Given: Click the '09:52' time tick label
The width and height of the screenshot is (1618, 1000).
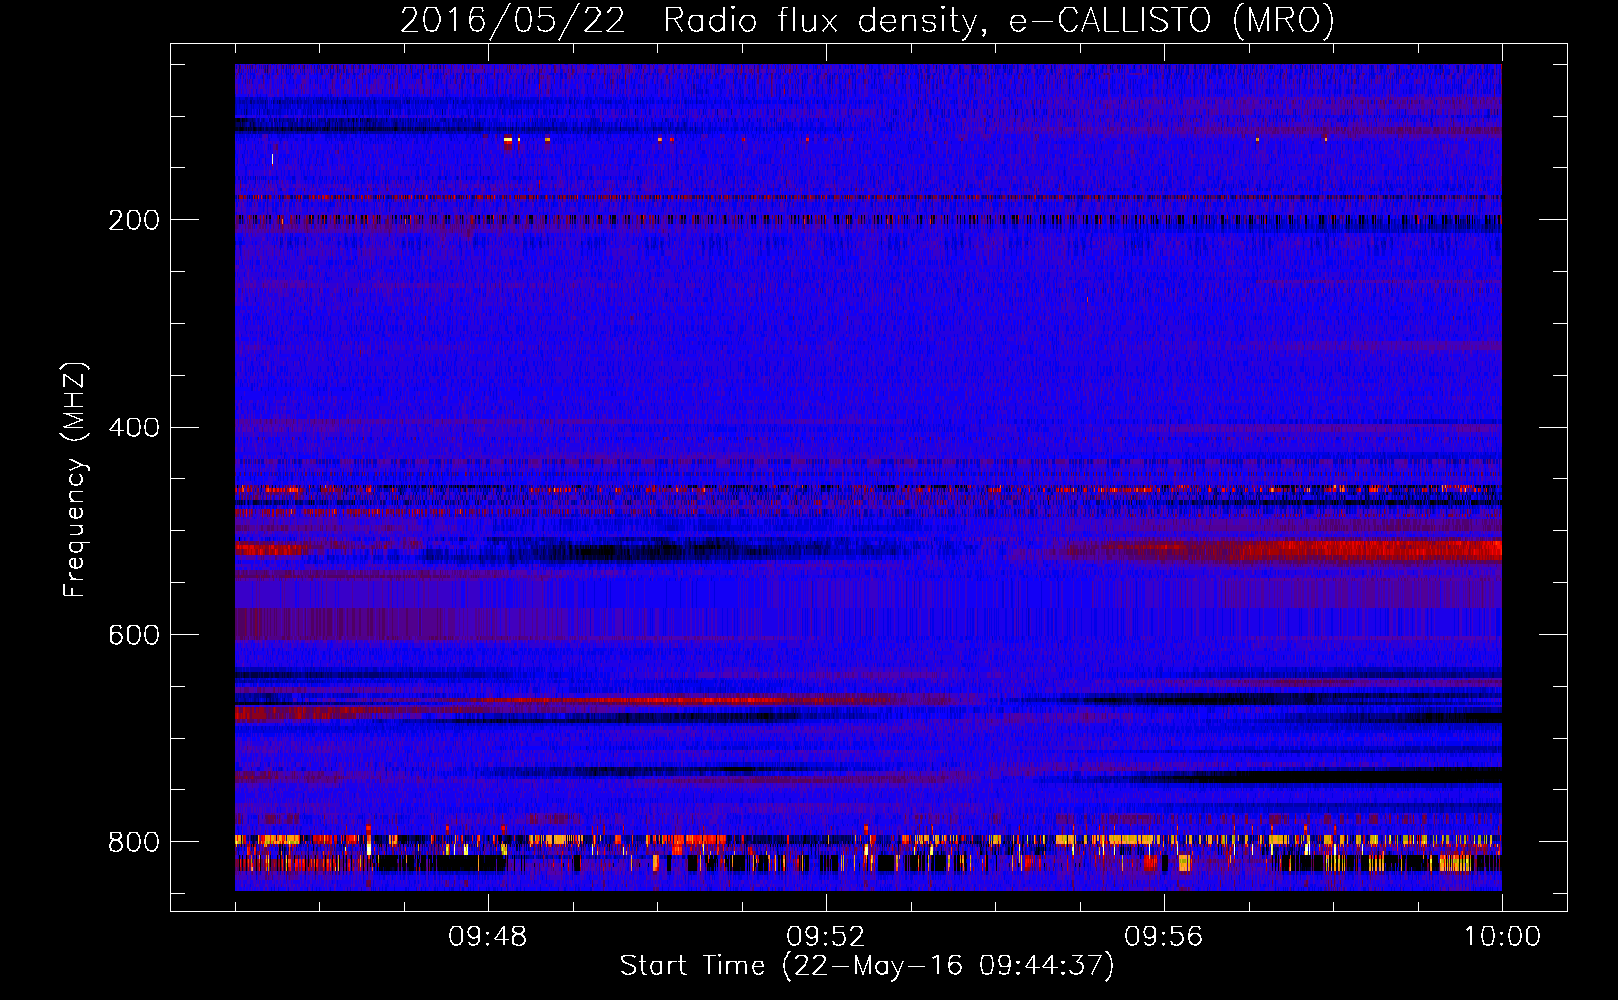Looking at the screenshot, I should pyautogui.click(x=826, y=937).
